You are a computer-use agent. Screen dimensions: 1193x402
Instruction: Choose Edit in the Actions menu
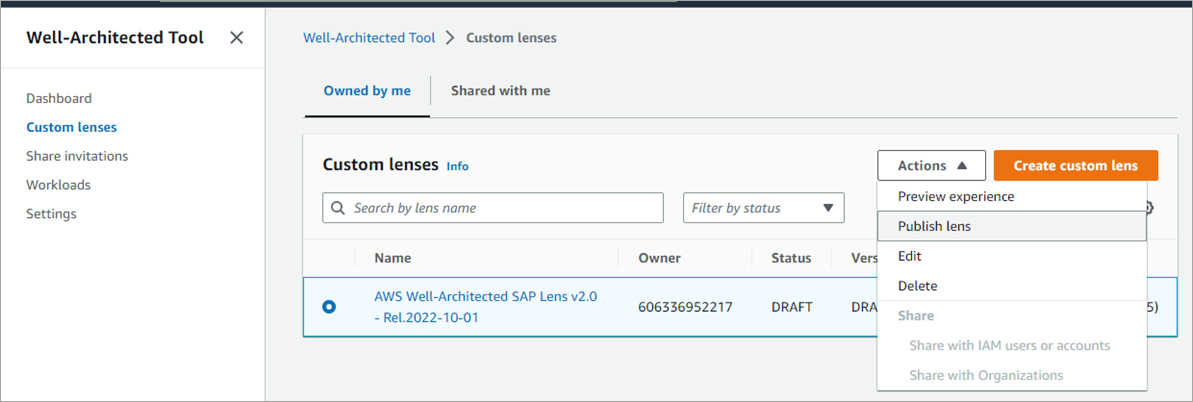(x=909, y=256)
